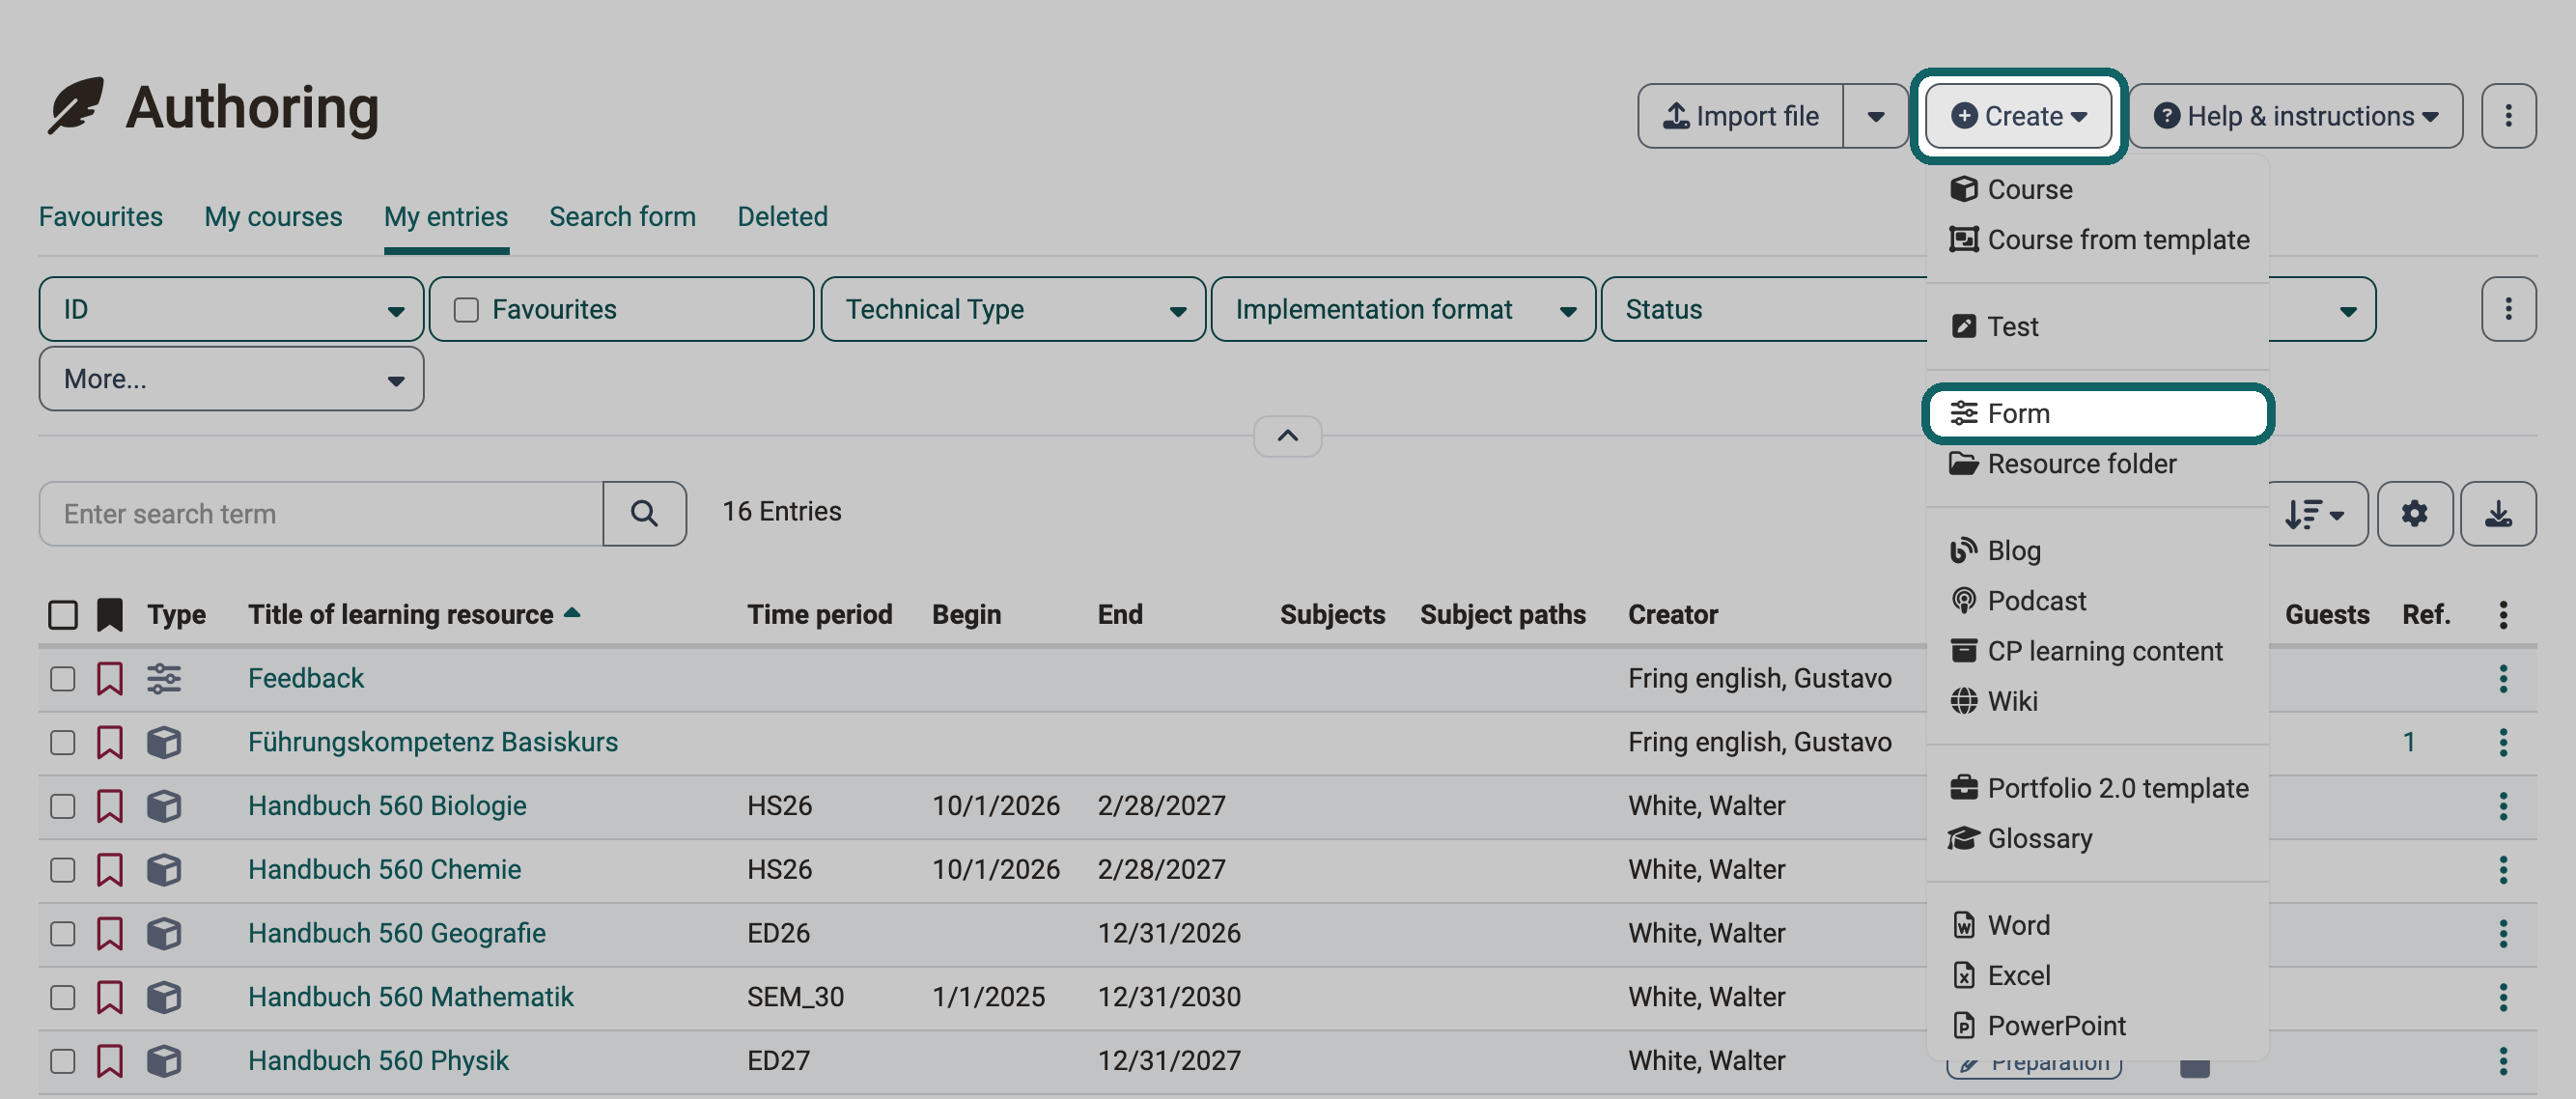This screenshot has height=1099, width=2576.
Task: Open Handbuch 560 Mathematik link
Action: 410,996
